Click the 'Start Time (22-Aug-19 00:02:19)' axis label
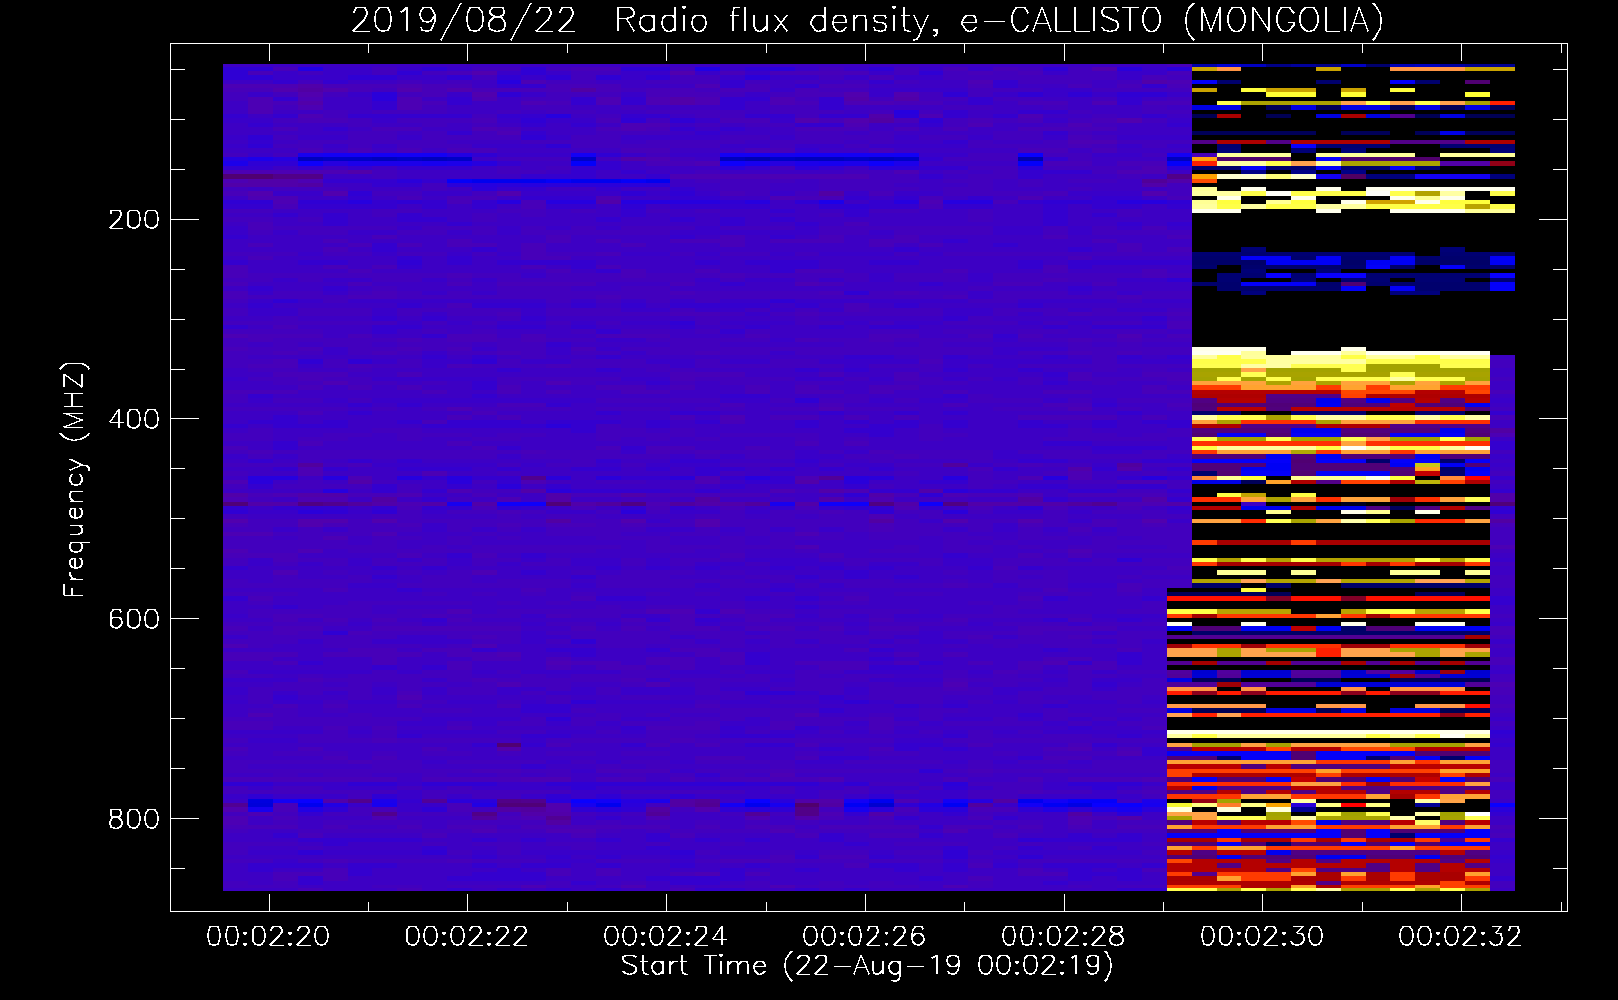 (x=867, y=966)
